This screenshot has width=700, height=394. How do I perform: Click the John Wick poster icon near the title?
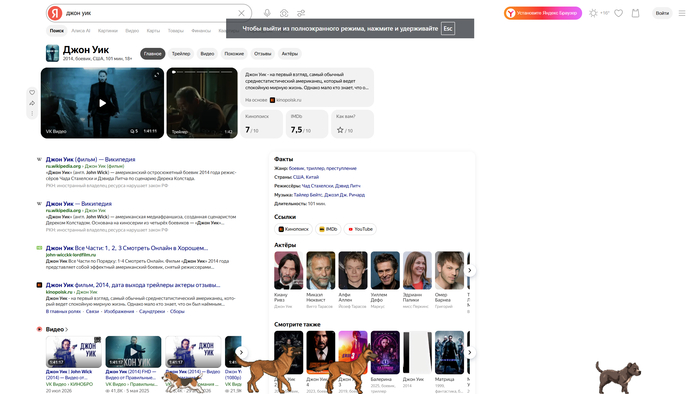point(52,53)
